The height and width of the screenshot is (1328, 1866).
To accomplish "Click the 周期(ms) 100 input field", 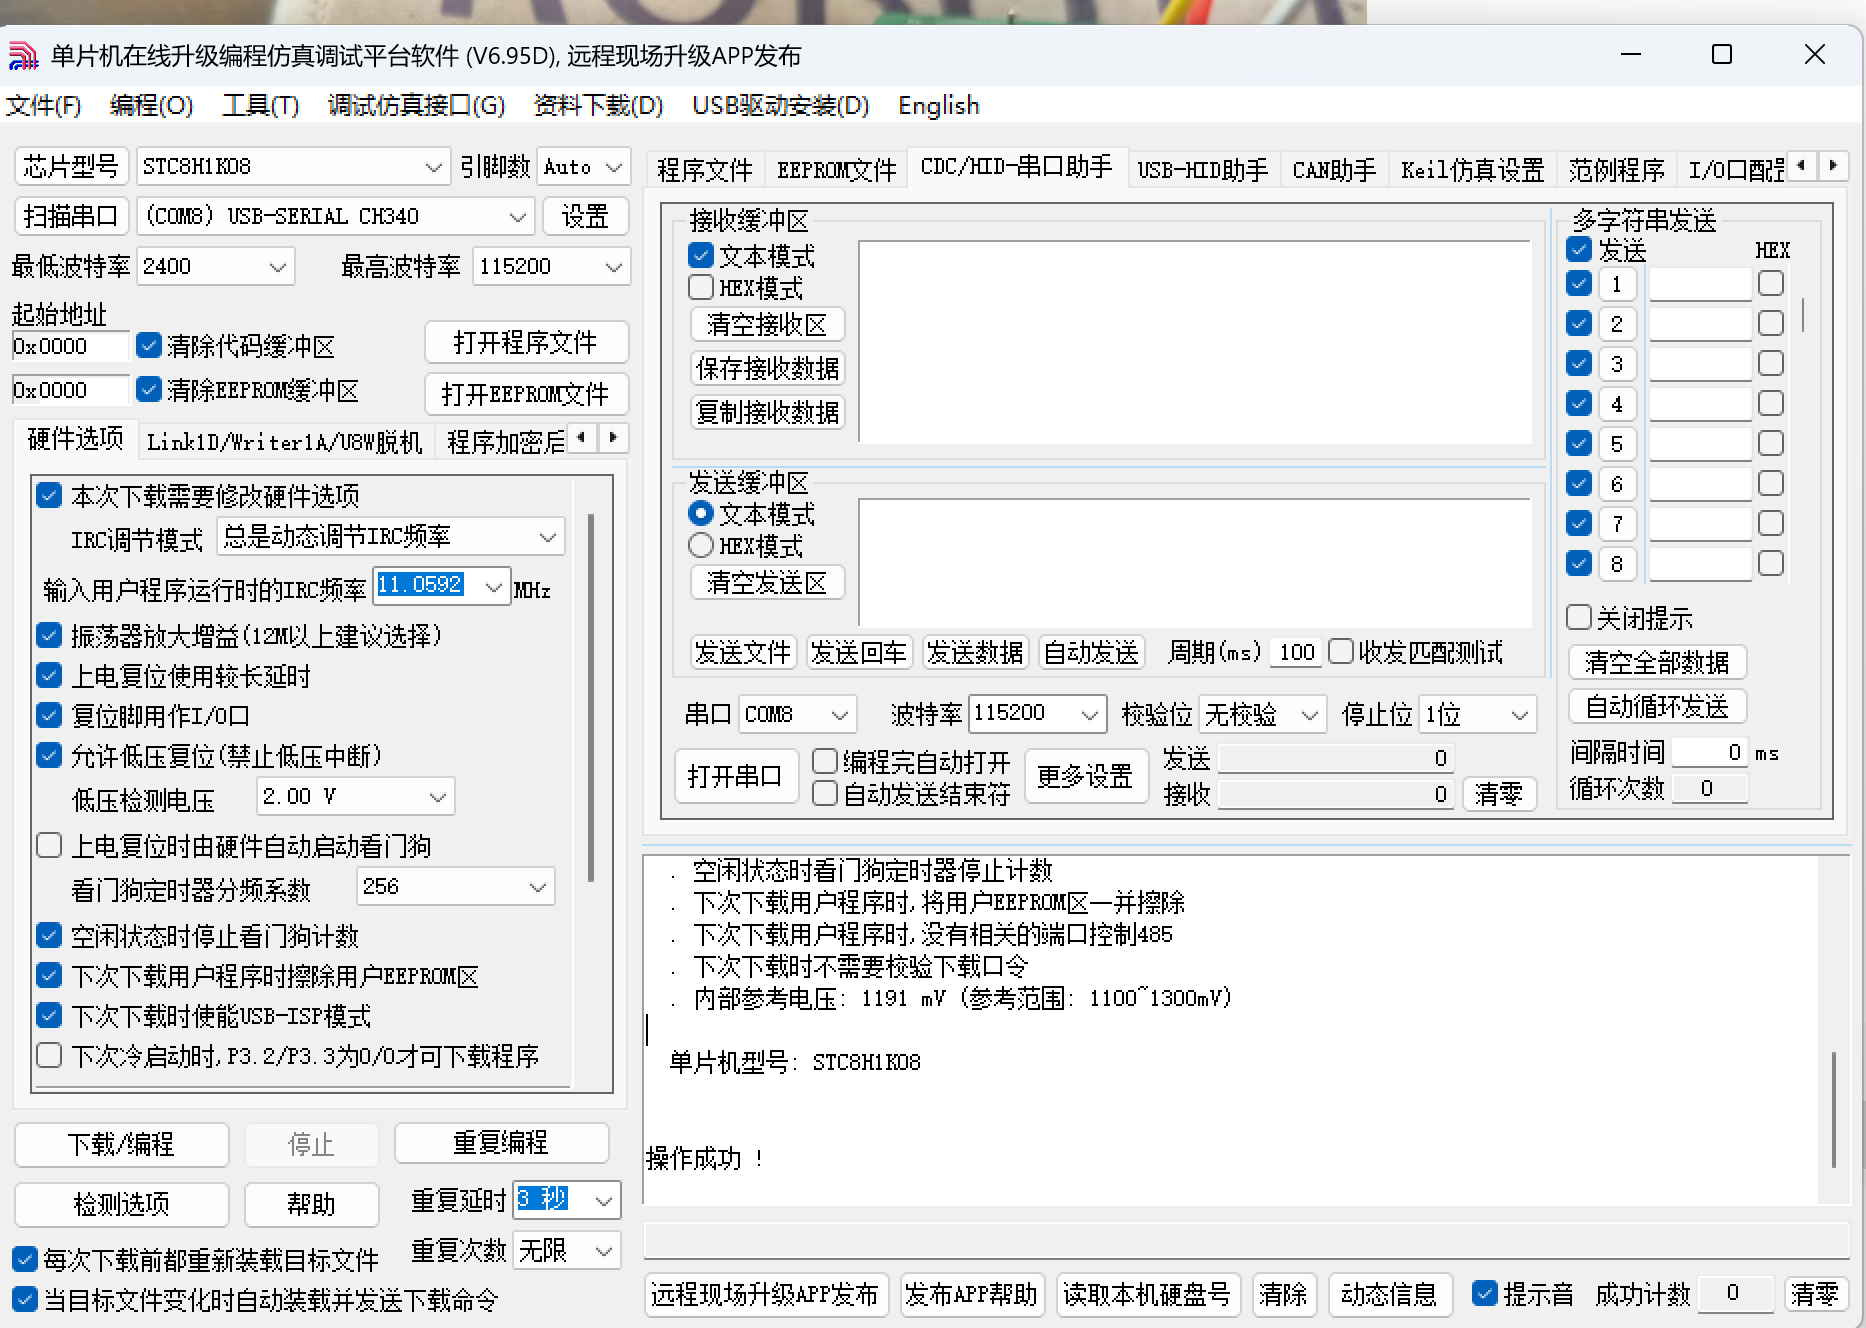I will click(1296, 653).
